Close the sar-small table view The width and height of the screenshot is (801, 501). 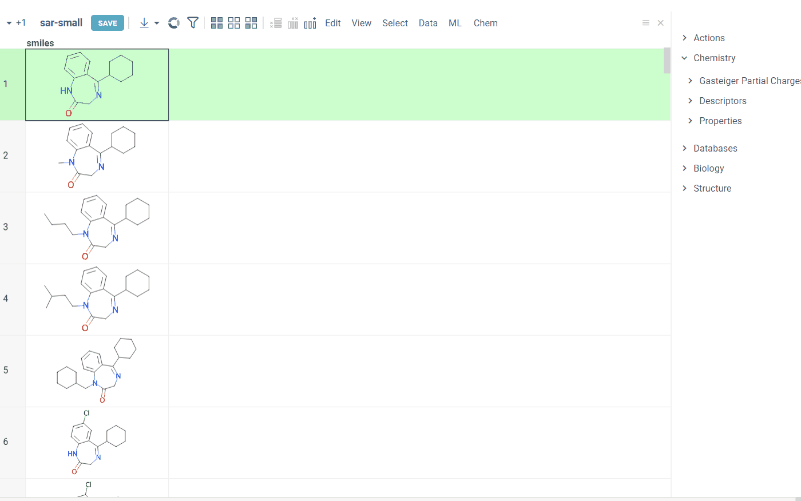pos(661,23)
